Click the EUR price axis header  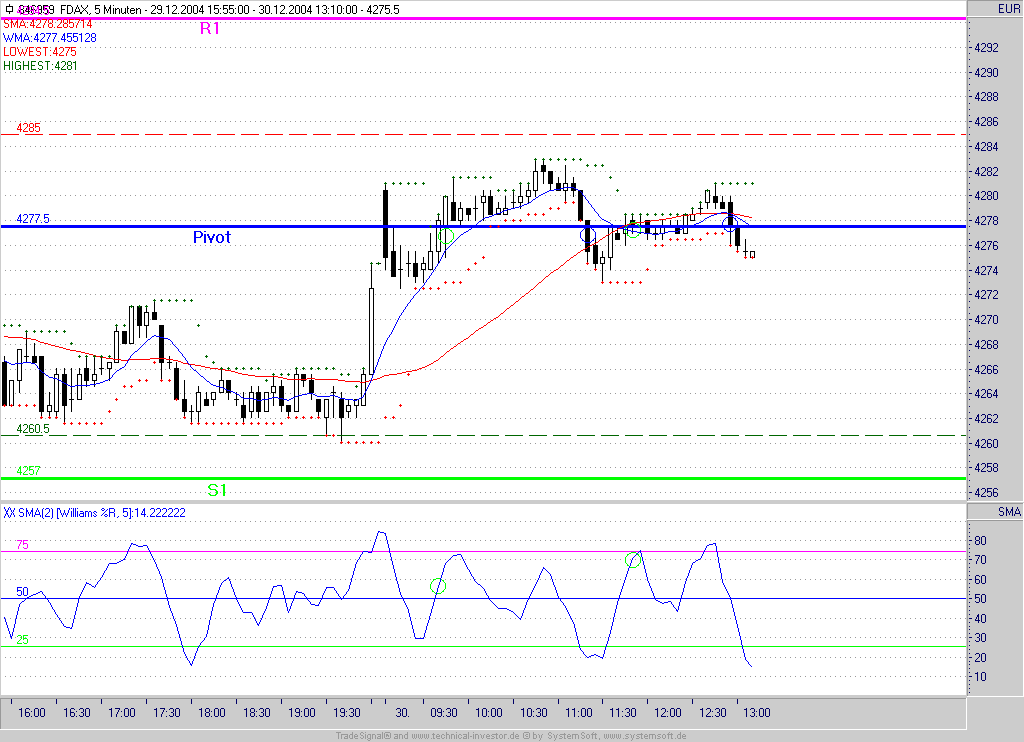click(x=1008, y=9)
